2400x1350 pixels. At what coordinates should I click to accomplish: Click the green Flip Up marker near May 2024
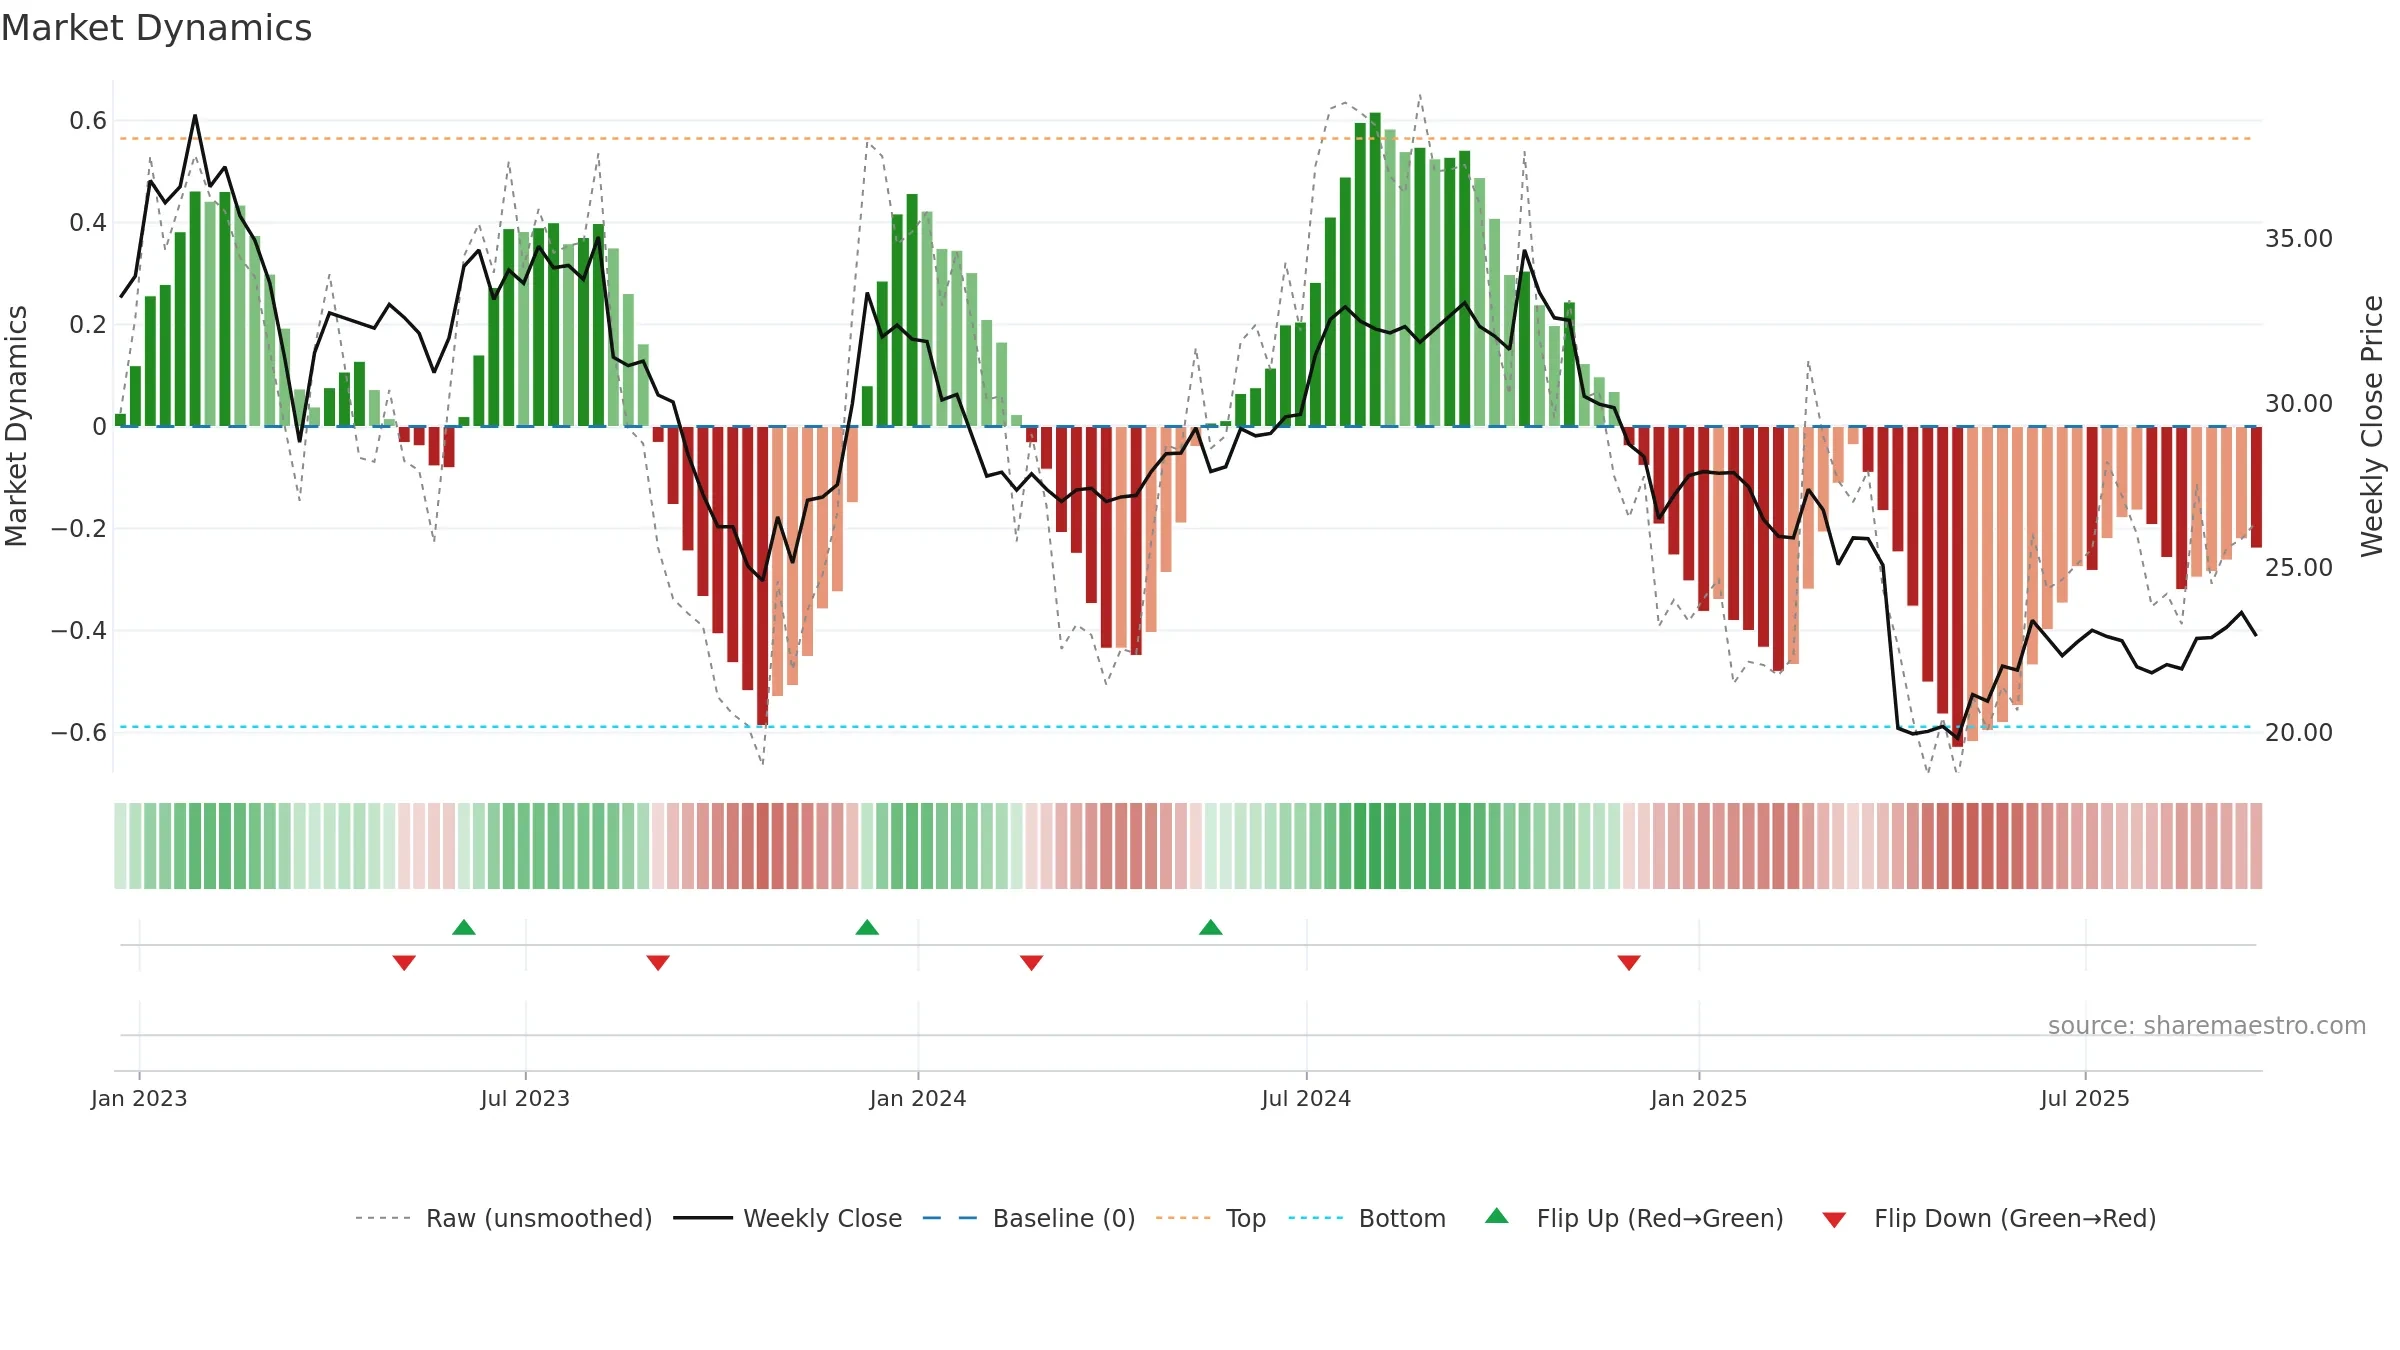[x=1210, y=927]
